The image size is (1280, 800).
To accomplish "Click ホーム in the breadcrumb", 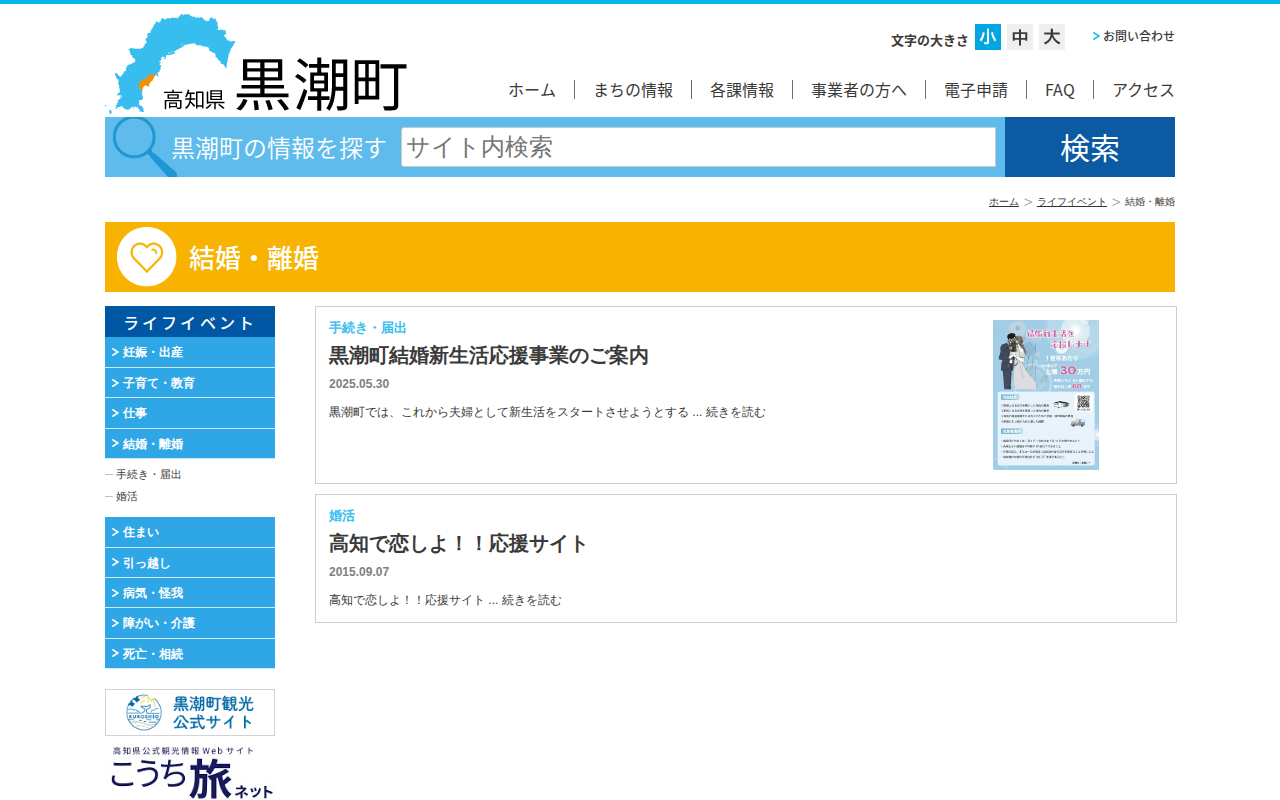I will [1004, 202].
